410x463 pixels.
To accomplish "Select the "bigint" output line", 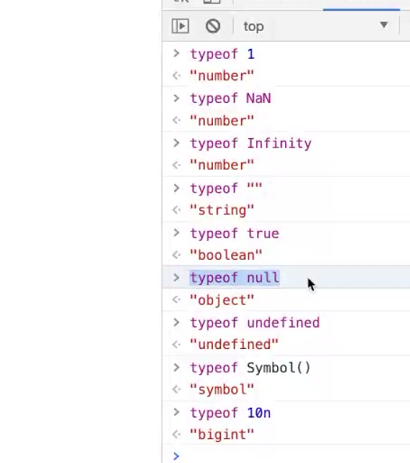I will click(222, 435).
